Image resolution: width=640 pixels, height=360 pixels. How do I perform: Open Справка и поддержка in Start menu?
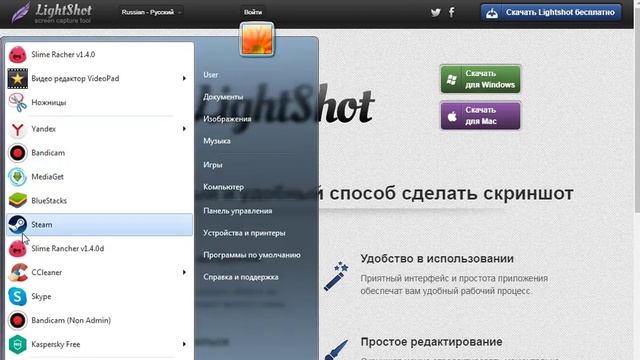pyautogui.click(x=241, y=277)
